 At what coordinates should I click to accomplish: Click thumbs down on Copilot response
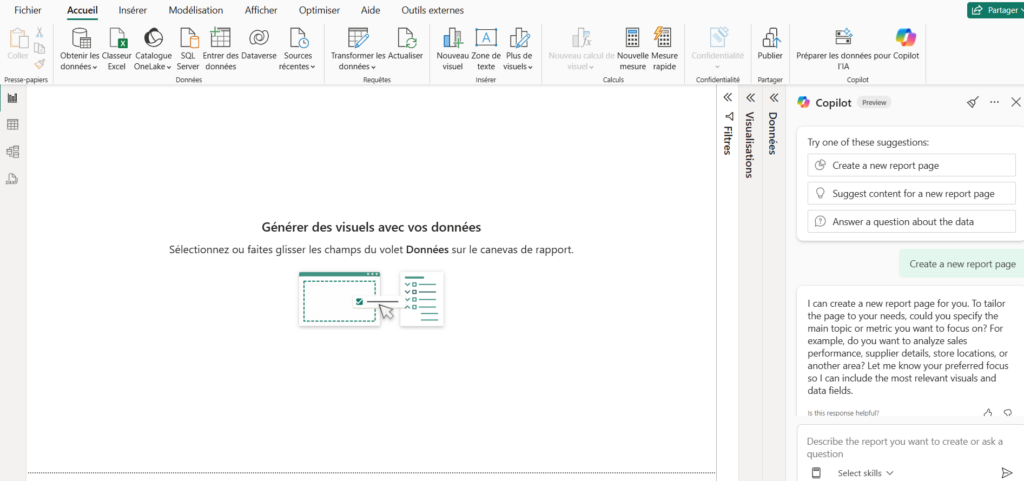[x=1008, y=412]
